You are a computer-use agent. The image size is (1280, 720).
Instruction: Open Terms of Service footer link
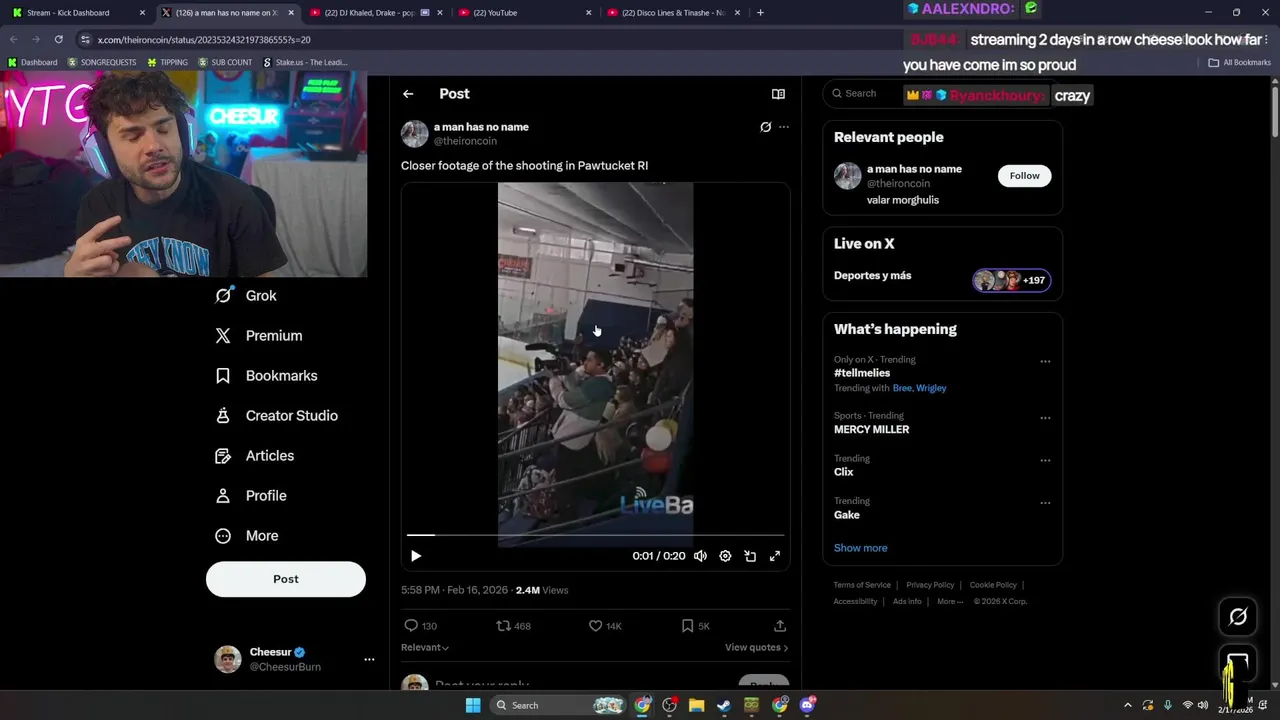[x=862, y=585]
